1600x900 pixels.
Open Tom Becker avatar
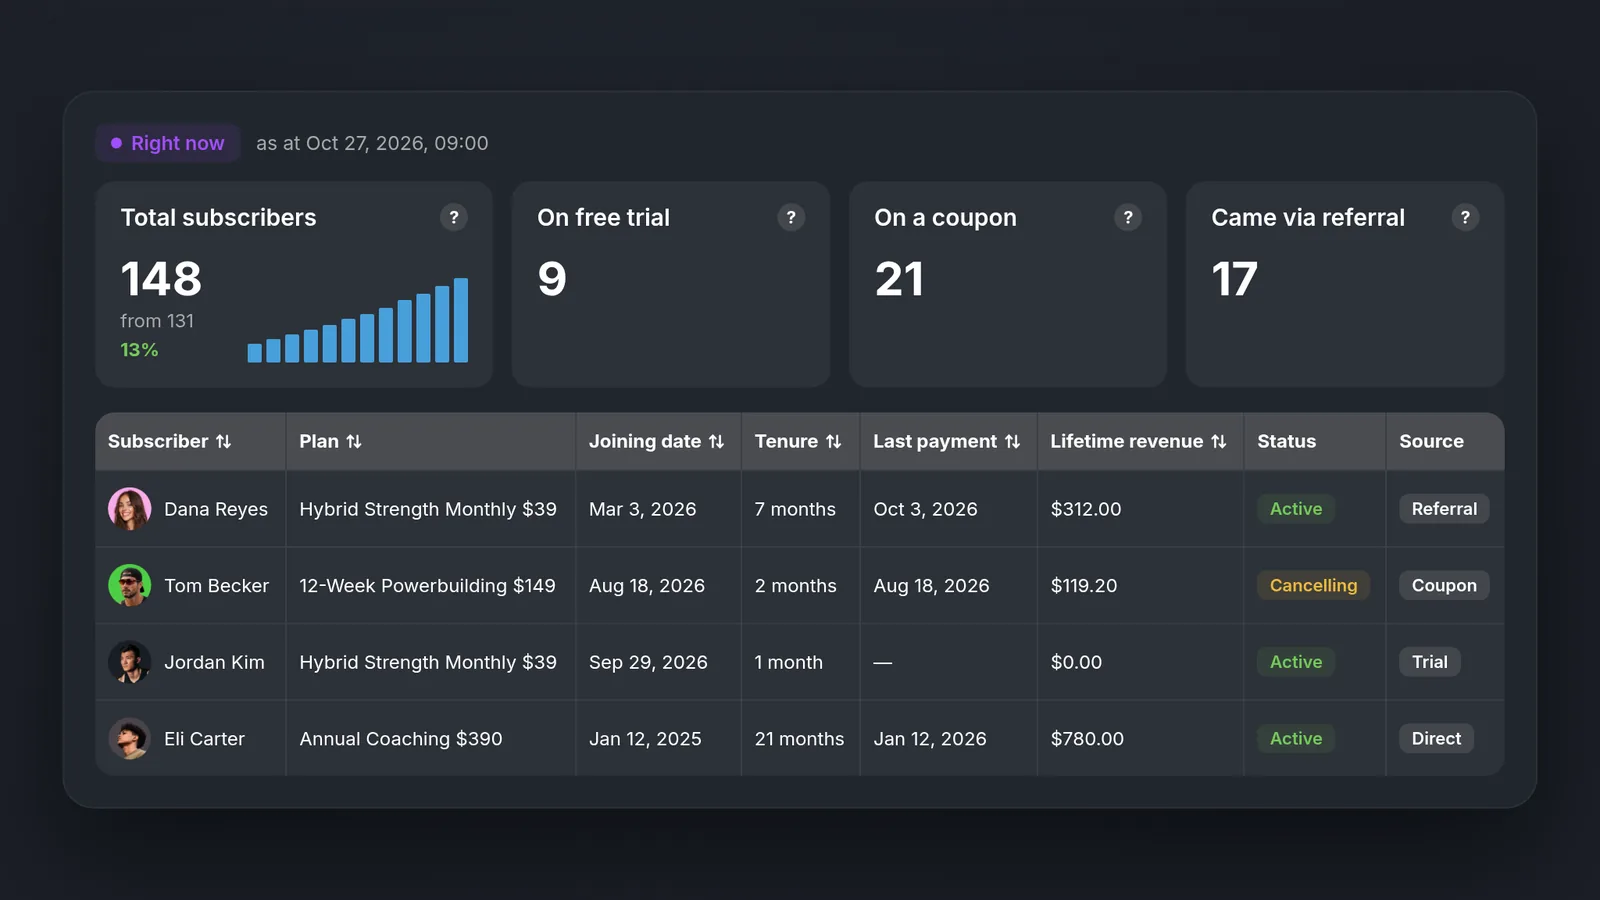(130, 585)
